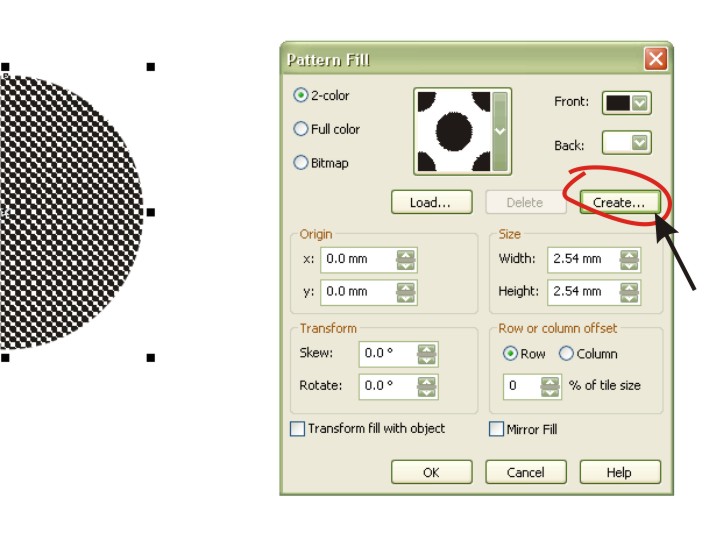Image resolution: width=709 pixels, height=540 pixels.
Task: Click the Load... button
Action: click(430, 202)
